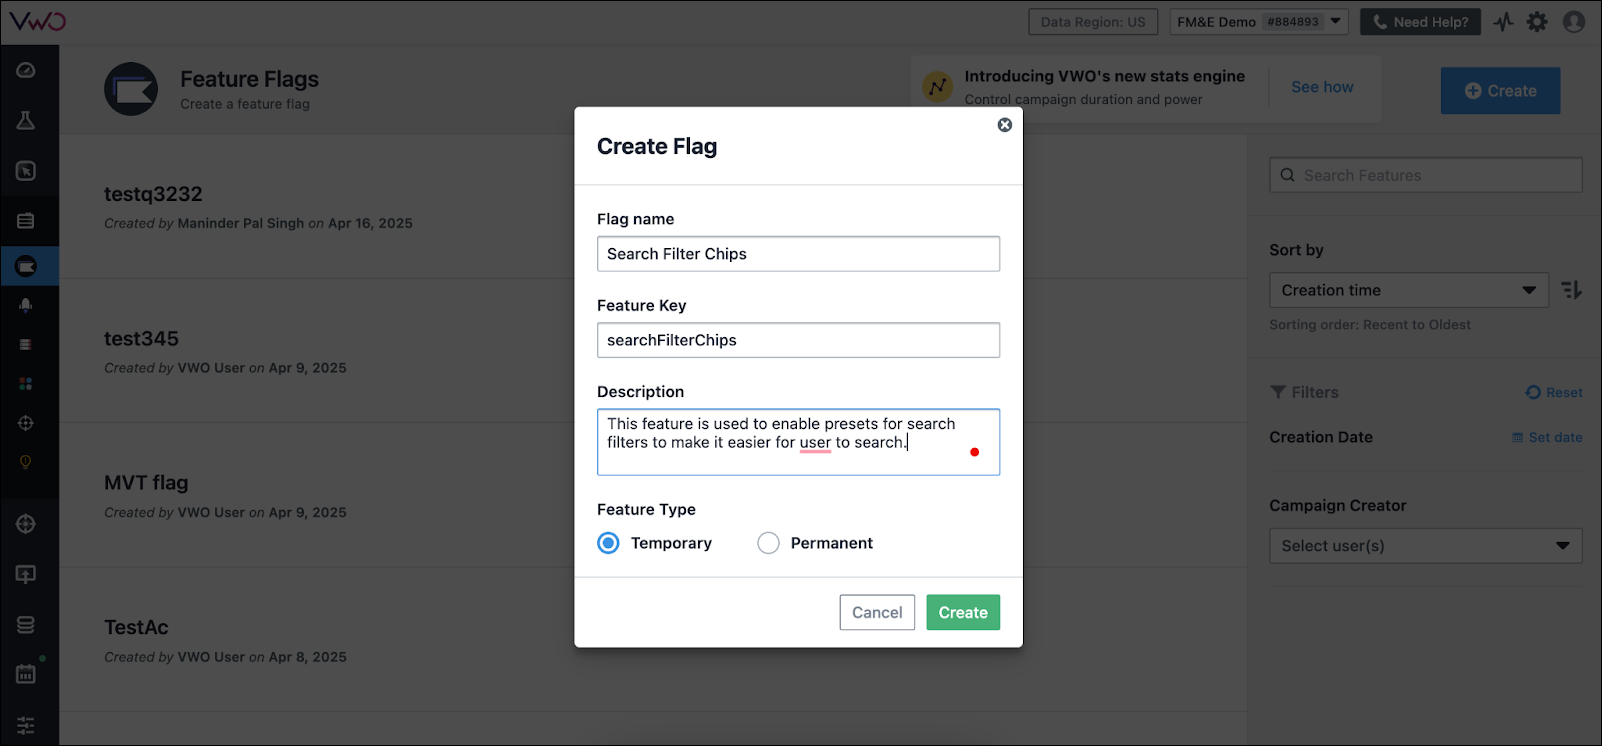Screen dimensions: 1602x746
Task: Select the Permanent feature type
Action: coord(768,543)
